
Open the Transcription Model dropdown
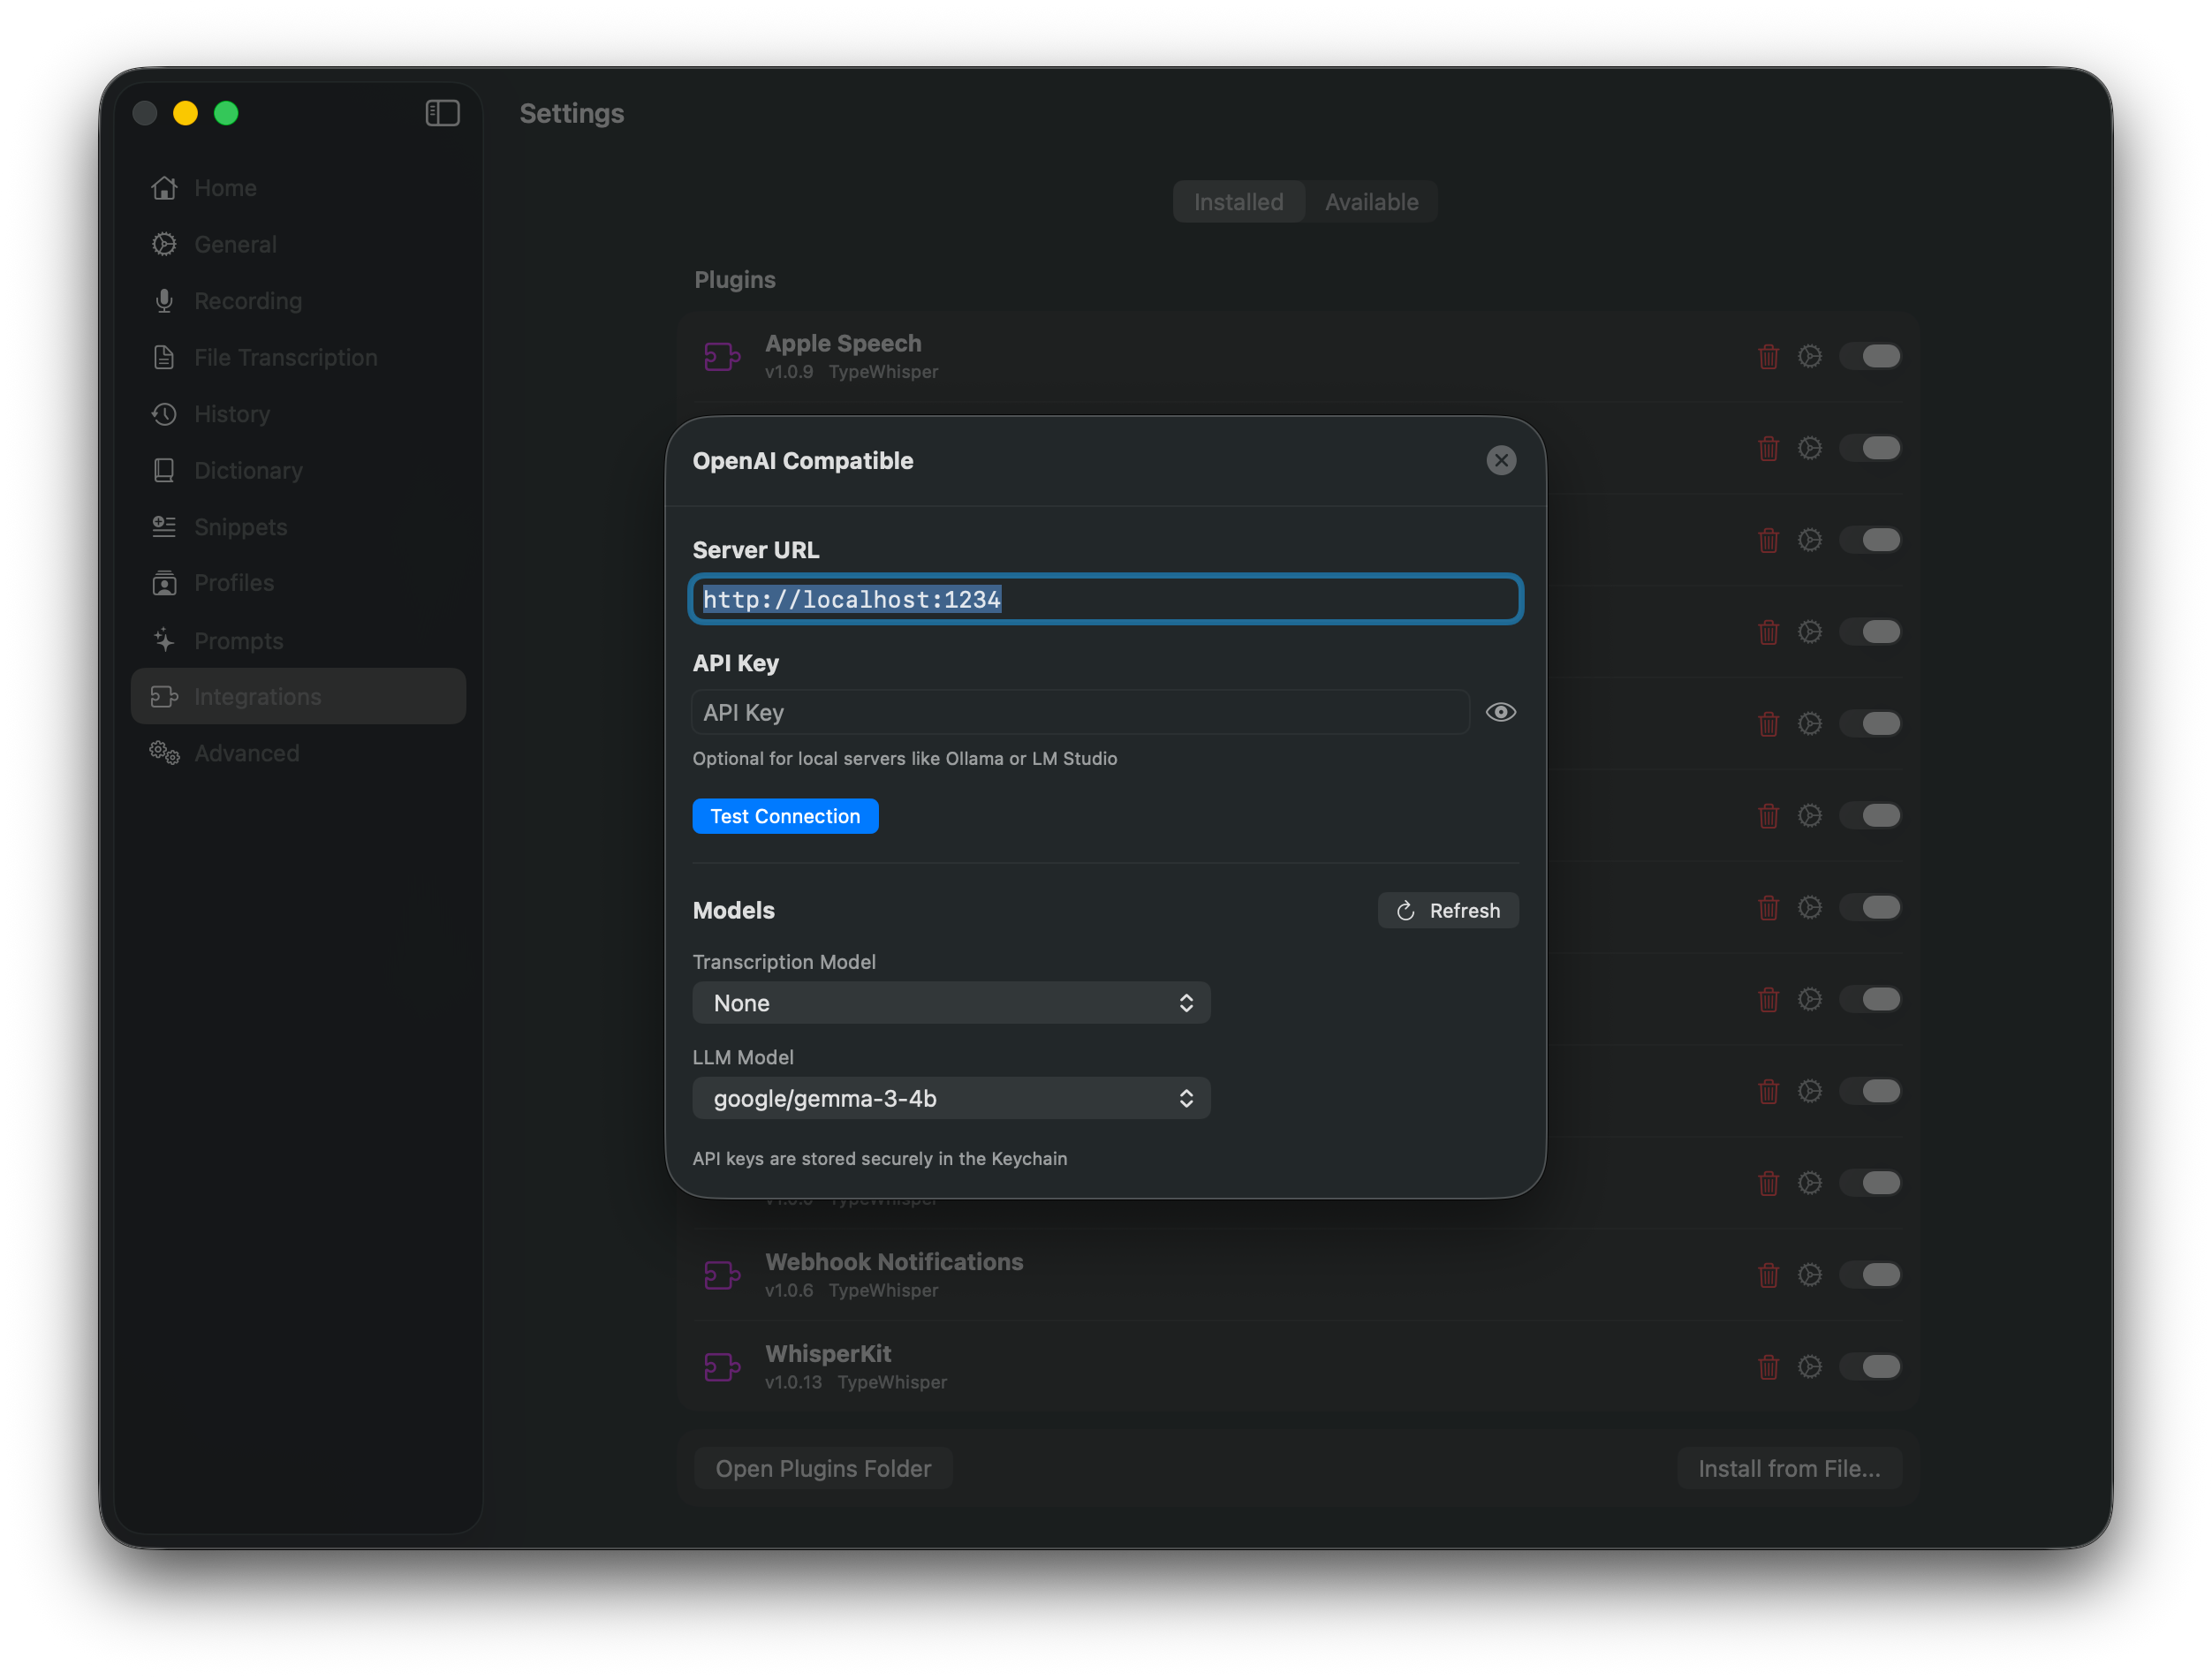[x=950, y=1002]
